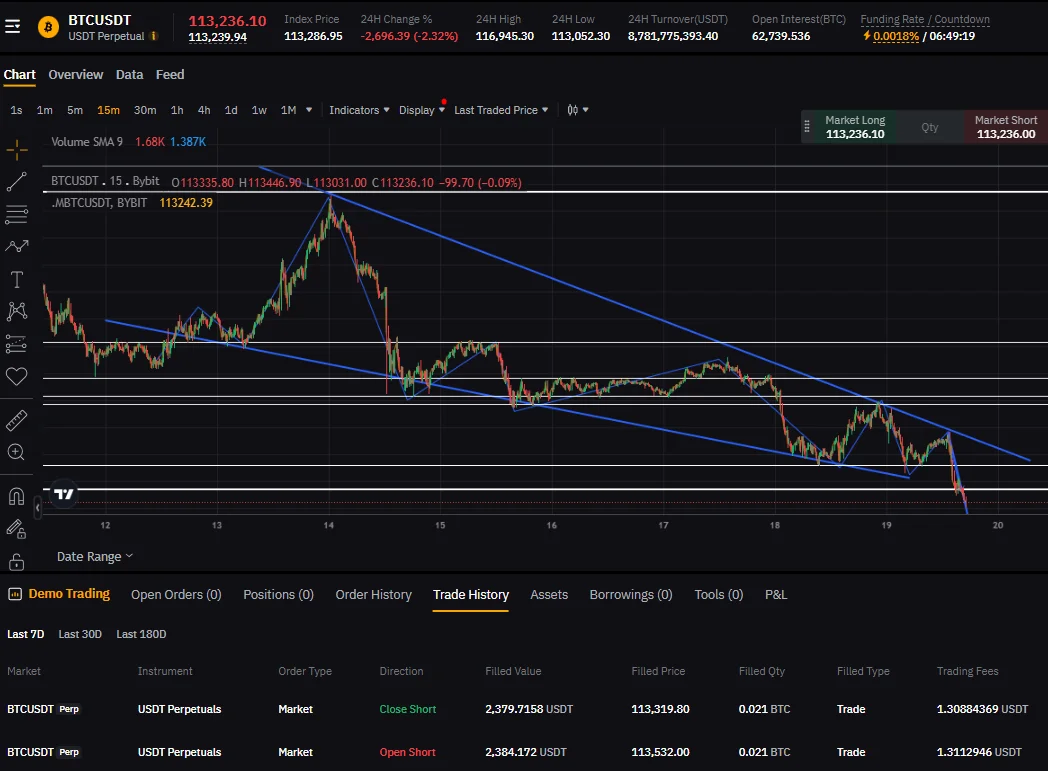Click the heart favorites icon
Screen dimensions: 1048x771
pyautogui.click(x=17, y=376)
